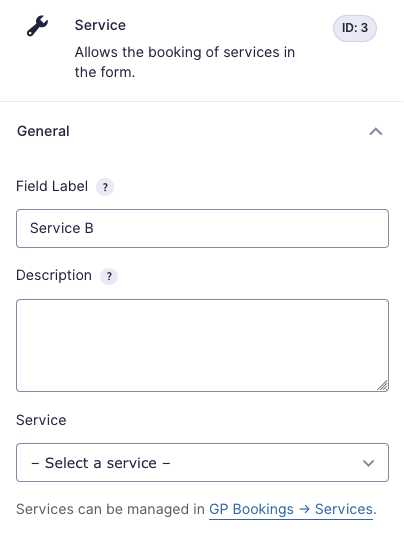Click the General section heading text

[43, 131]
